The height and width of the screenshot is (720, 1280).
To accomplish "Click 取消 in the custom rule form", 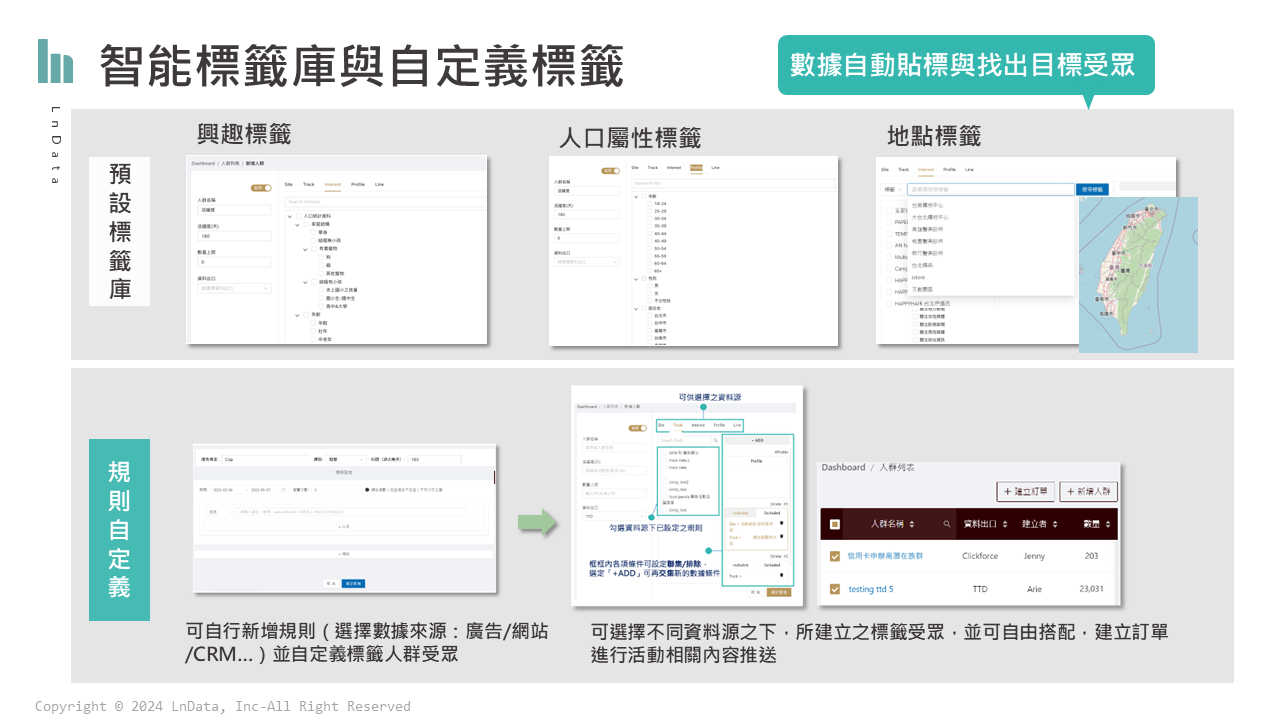I will pyautogui.click(x=331, y=584).
